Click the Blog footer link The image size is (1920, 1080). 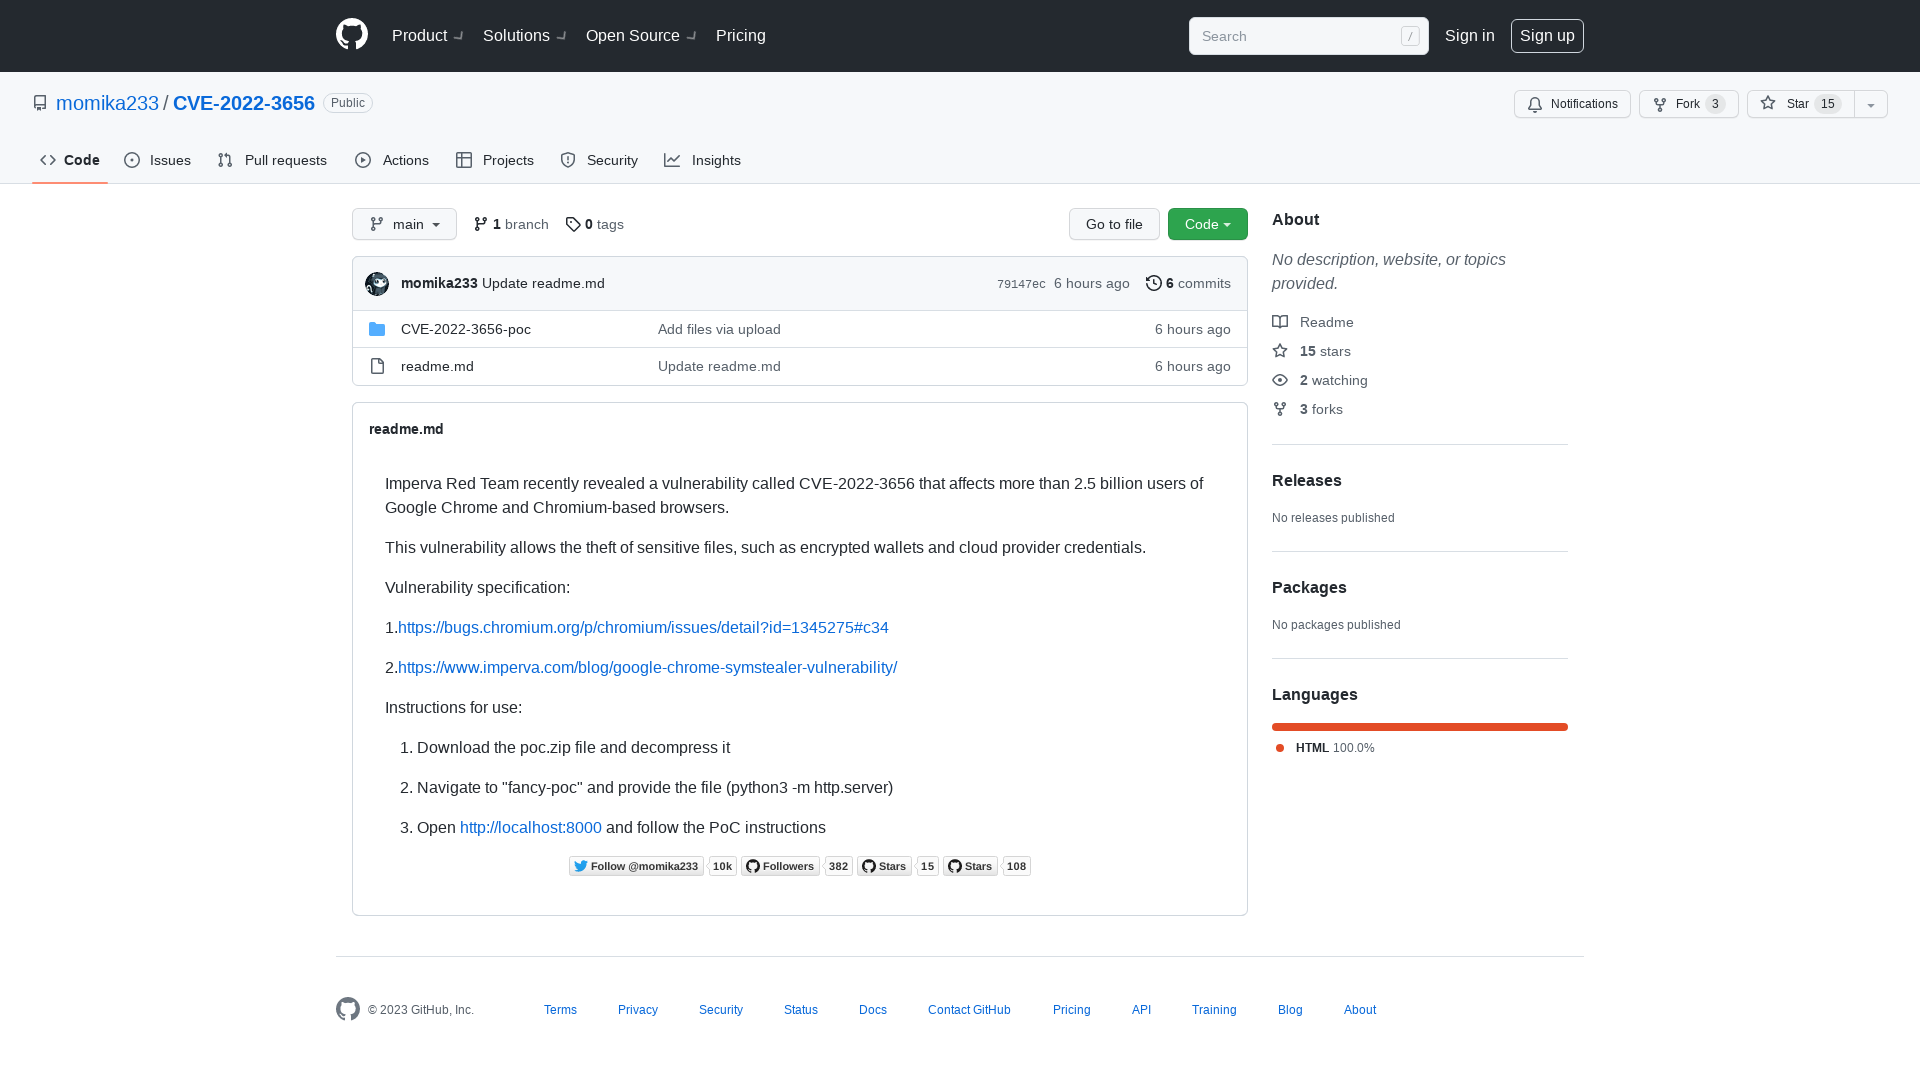click(1290, 1010)
